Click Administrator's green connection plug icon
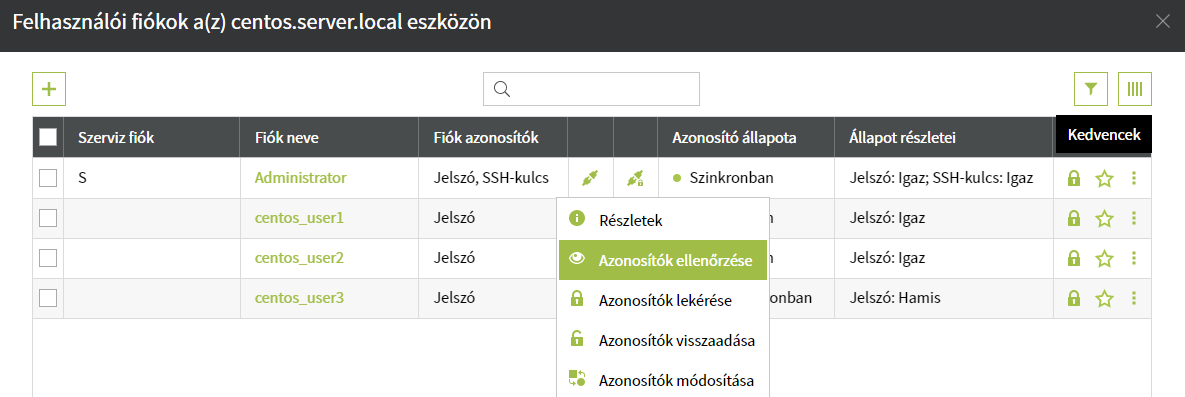The width and height of the screenshot is (1185, 397). tap(589, 178)
